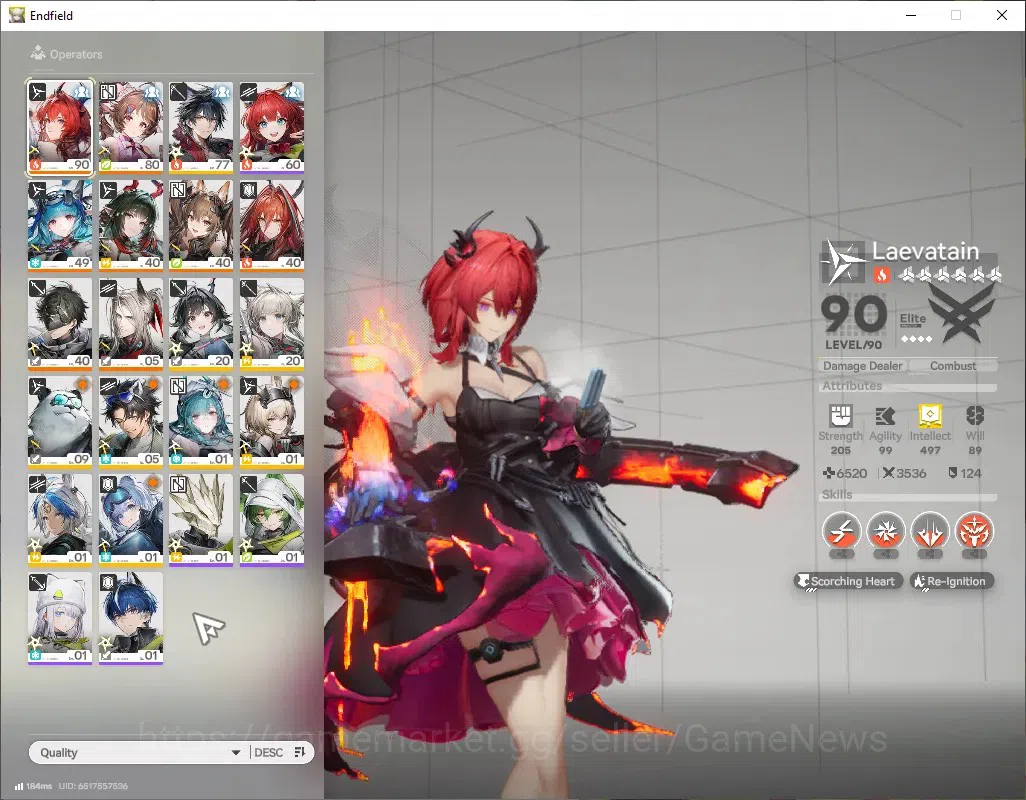The image size is (1026, 800).
Task: Open the third skill icon
Action: click(x=930, y=531)
